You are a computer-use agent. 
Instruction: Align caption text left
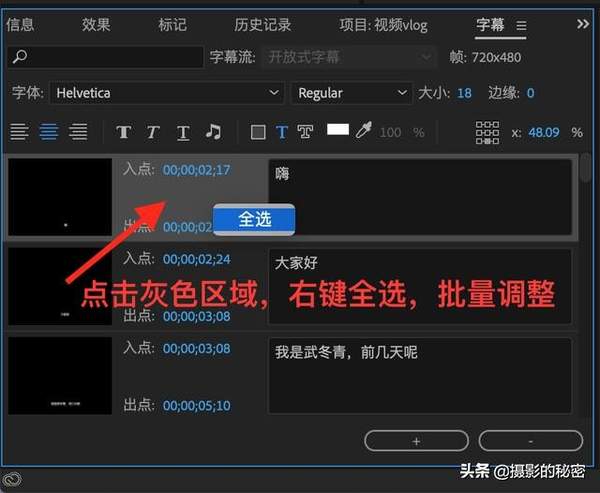[x=19, y=132]
